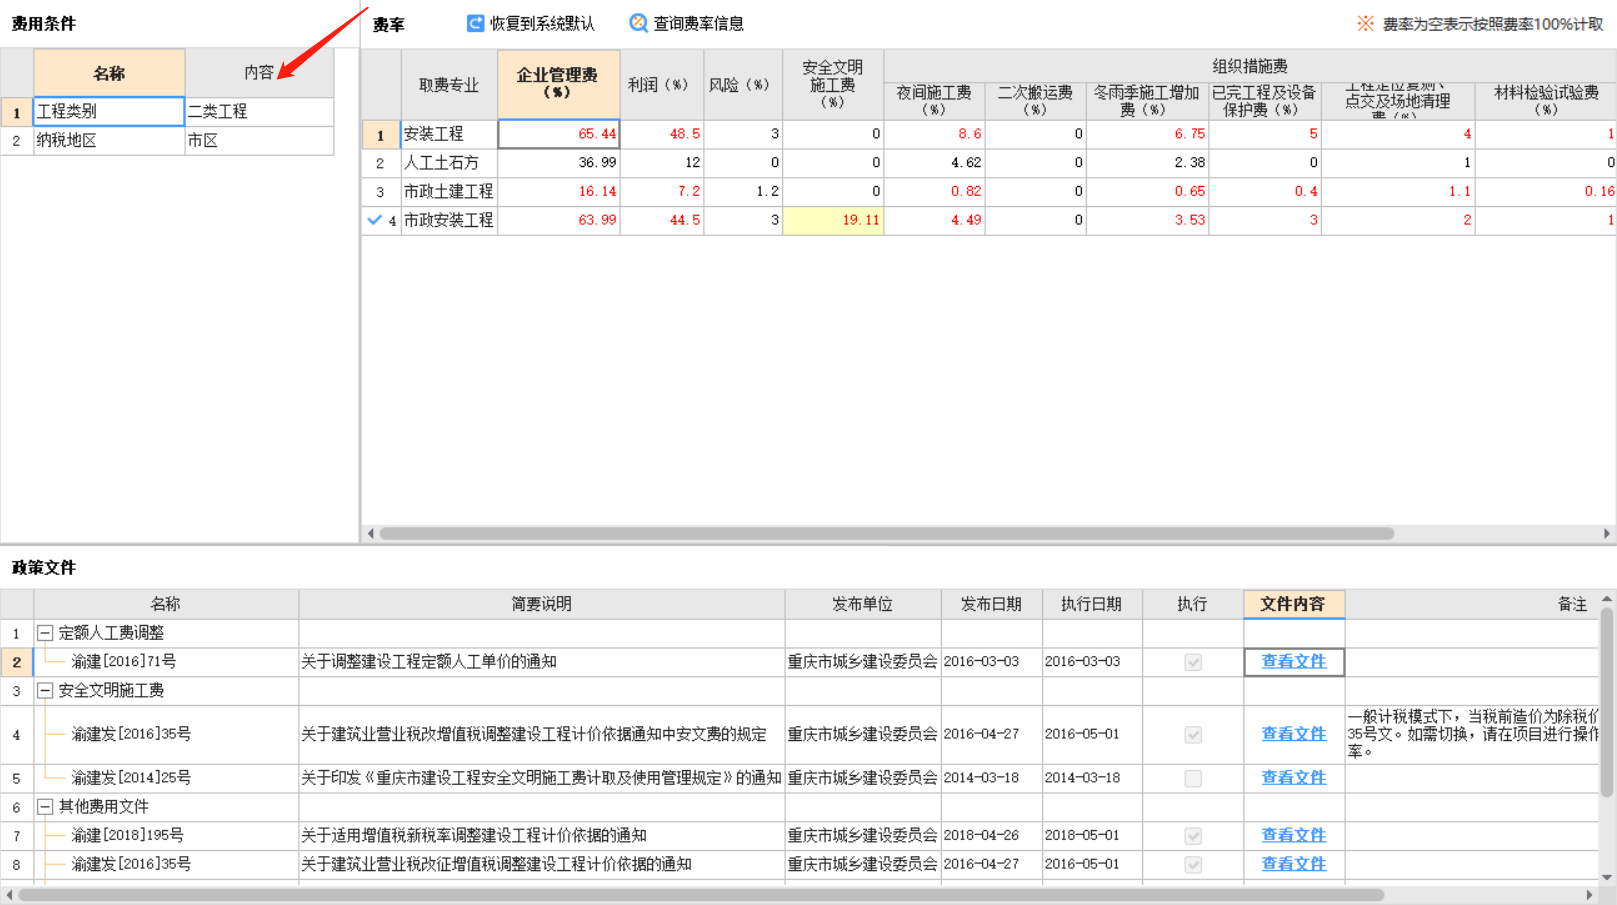Open 查看文件 link for 渝建发[2014]25号
Screen dimensions: 1617x905
pos(1293,777)
